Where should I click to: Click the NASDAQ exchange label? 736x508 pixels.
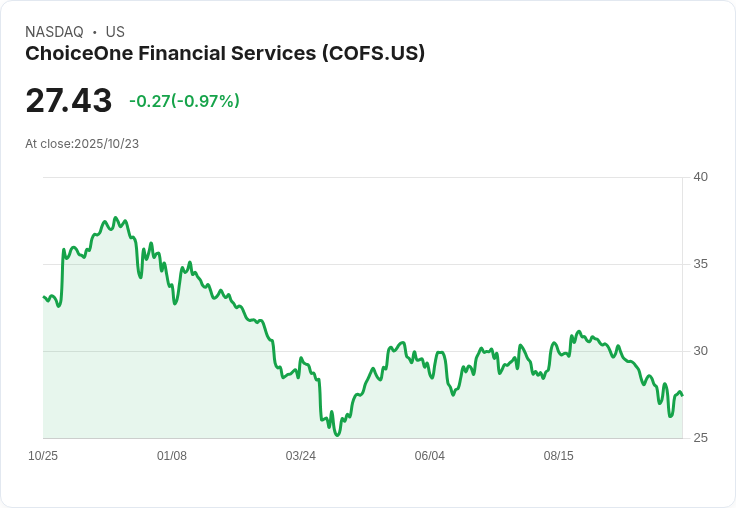[54, 32]
